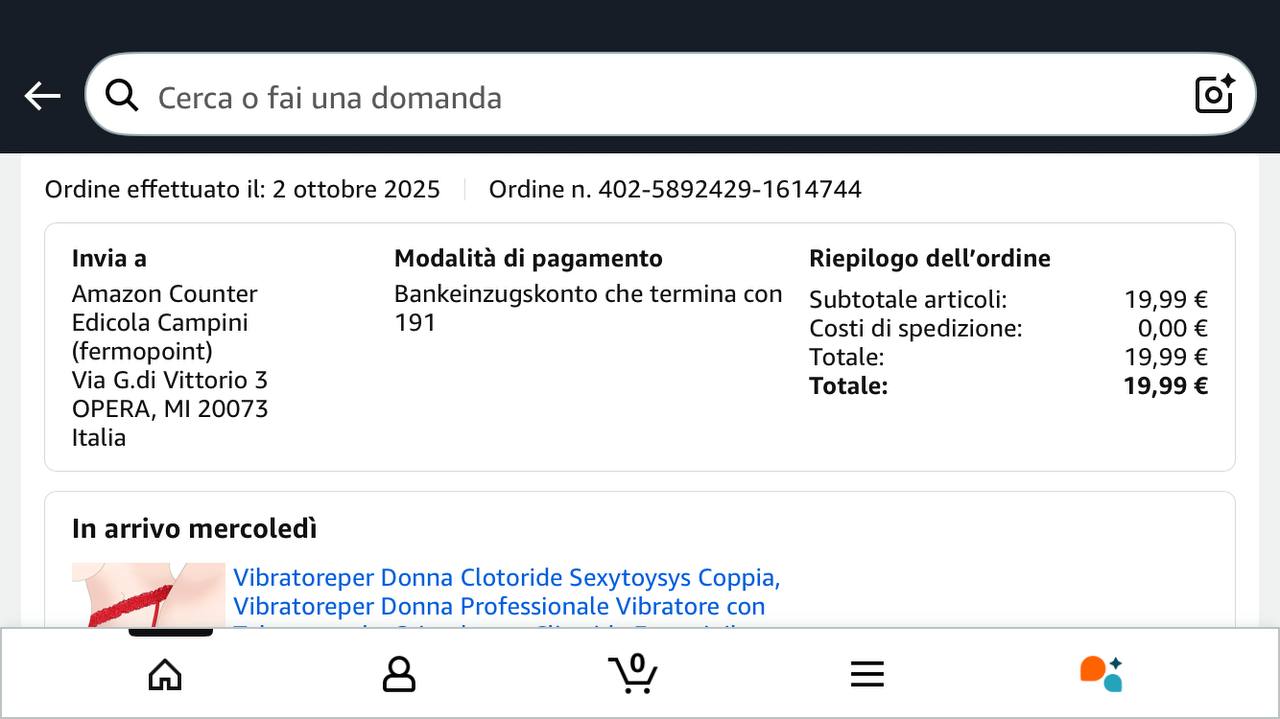The image size is (1280, 719).
Task: Tap the 'Invia a' heading
Action: click(109, 258)
